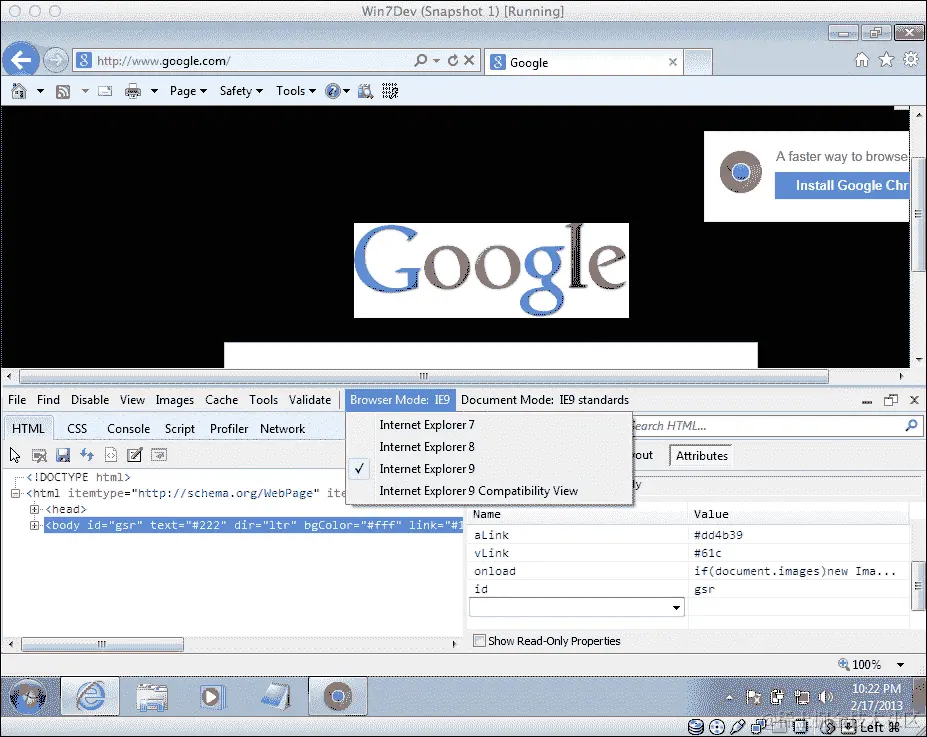Refresh the page with the reload icon
Viewport: 927px width, 737px height.
pos(453,60)
